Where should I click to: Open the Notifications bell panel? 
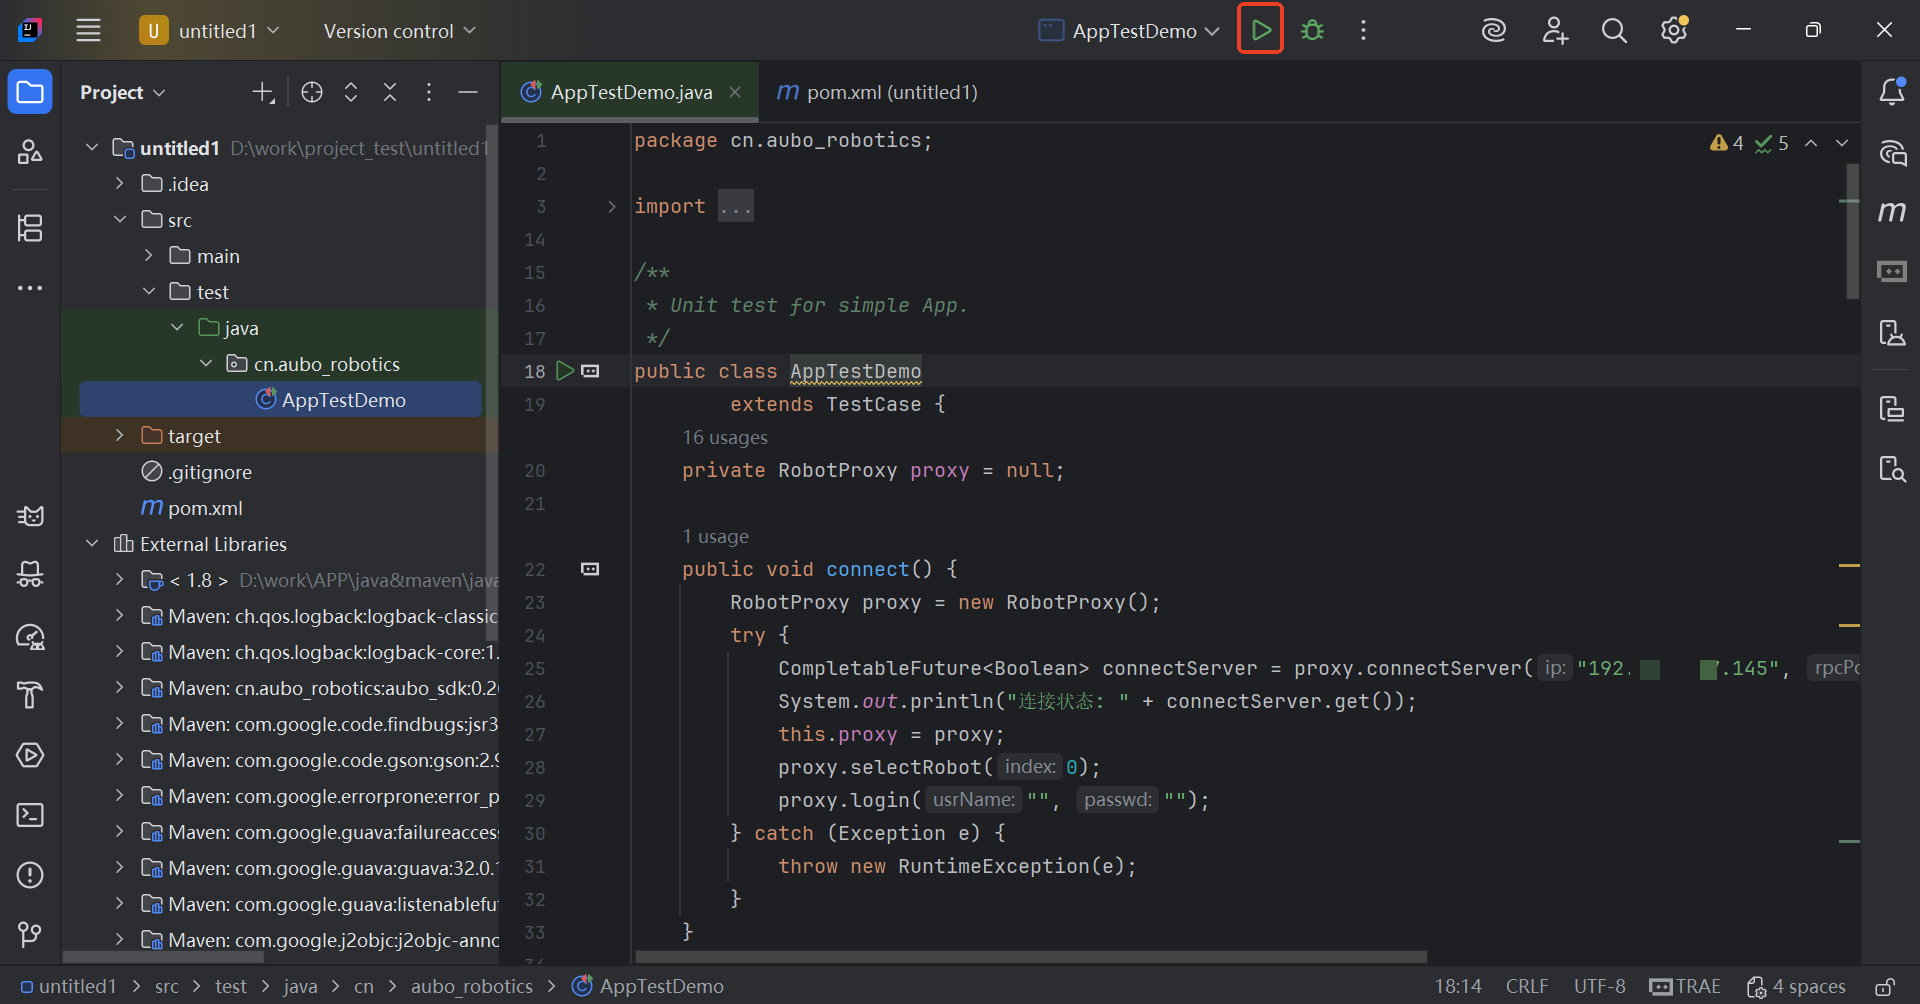click(x=1891, y=92)
